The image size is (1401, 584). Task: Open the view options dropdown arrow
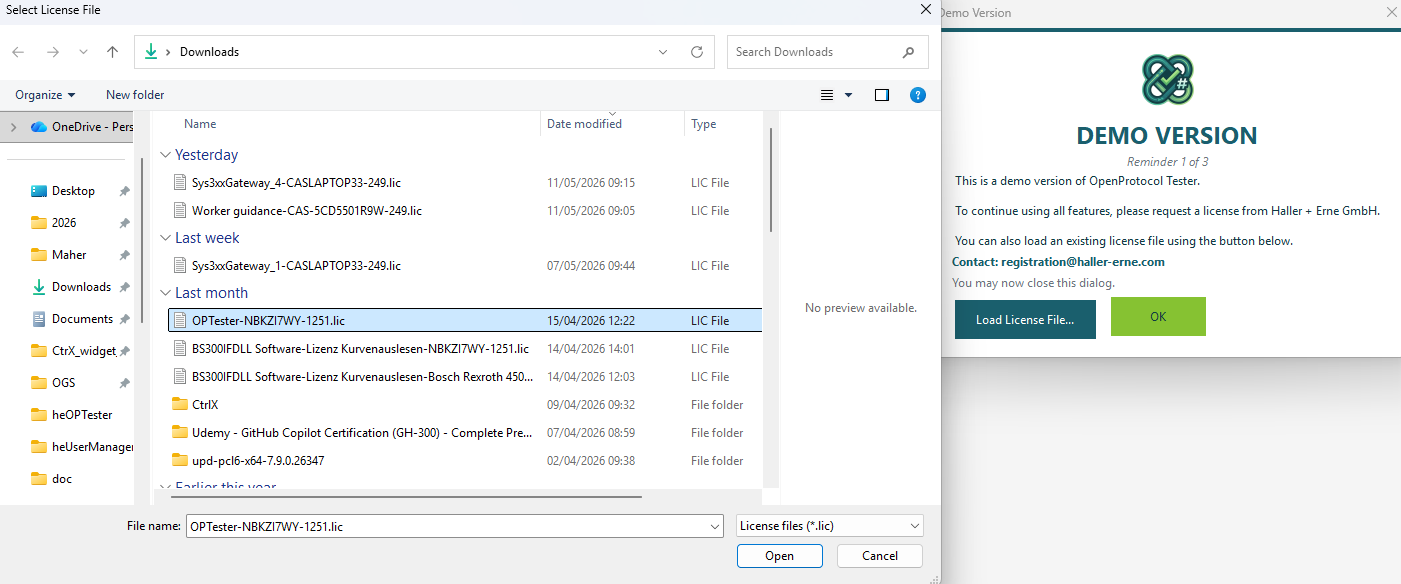pos(849,95)
